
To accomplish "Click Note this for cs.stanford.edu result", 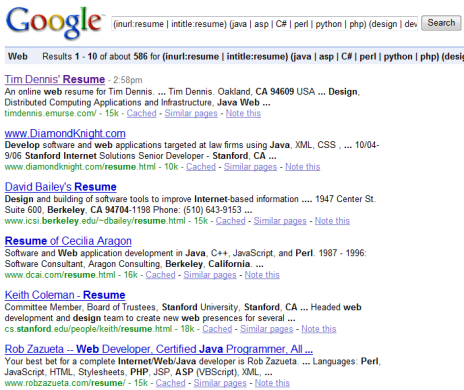I will coord(319,329).
